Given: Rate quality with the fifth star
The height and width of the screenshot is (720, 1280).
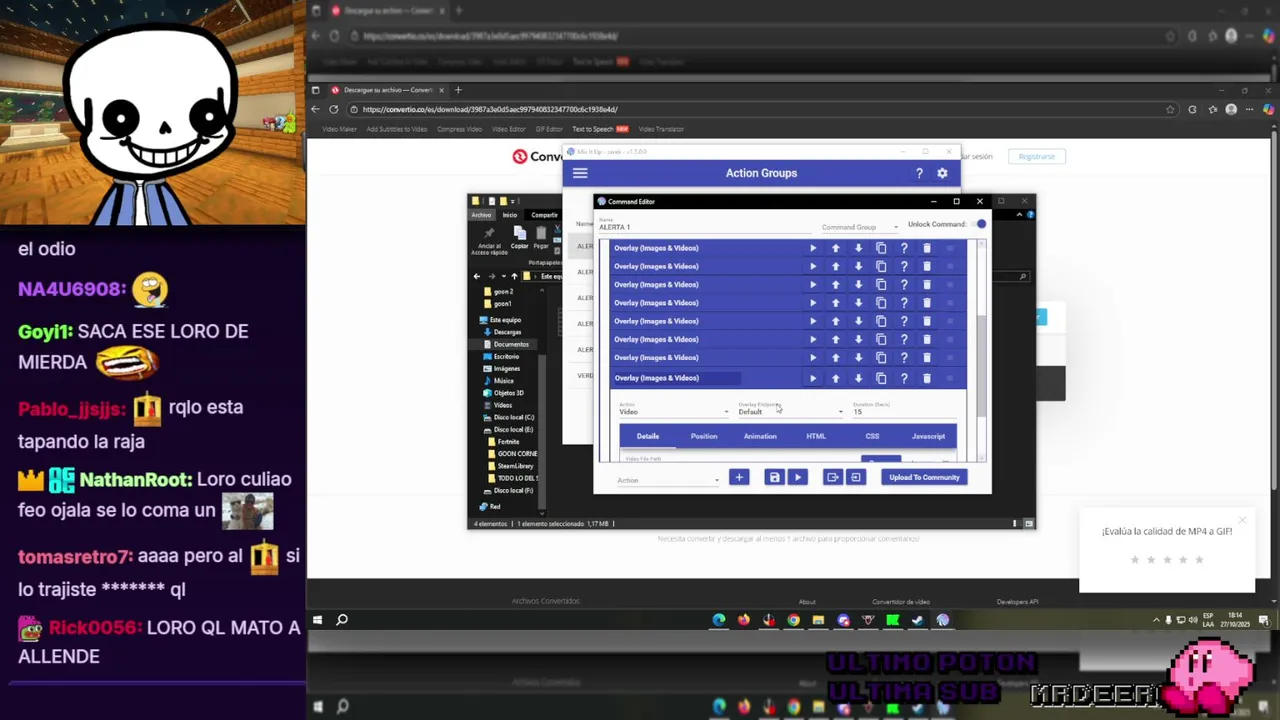Looking at the screenshot, I should coord(1199,560).
